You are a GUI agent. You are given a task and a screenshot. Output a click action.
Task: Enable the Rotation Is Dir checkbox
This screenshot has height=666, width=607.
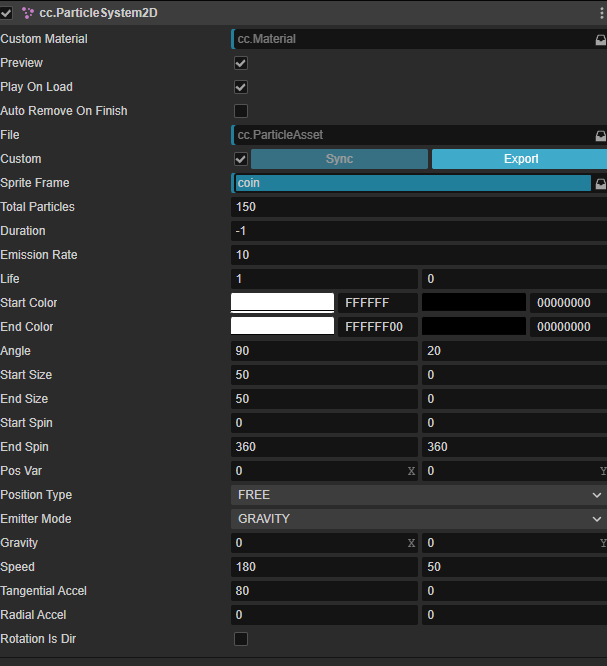click(x=240, y=639)
